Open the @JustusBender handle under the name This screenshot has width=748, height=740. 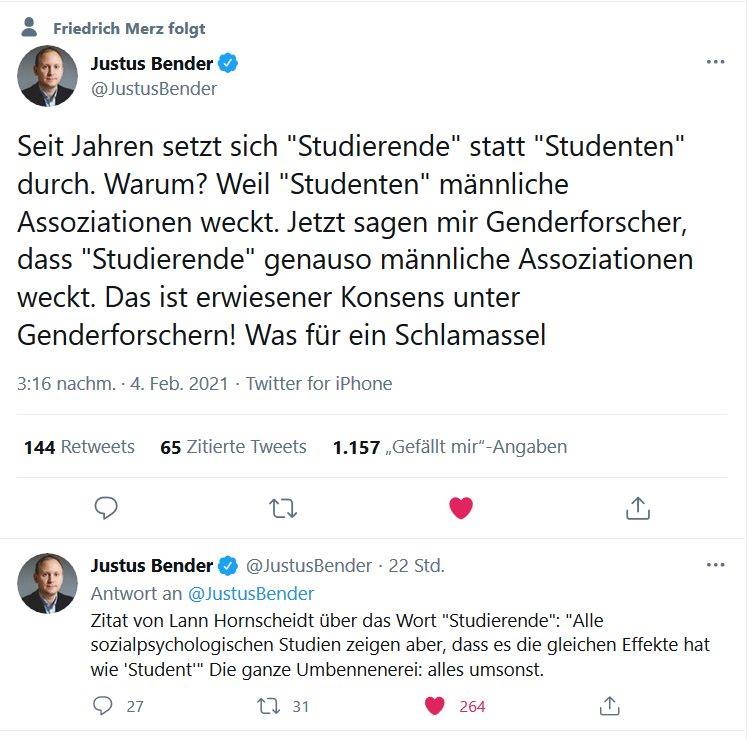(x=154, y=89)
